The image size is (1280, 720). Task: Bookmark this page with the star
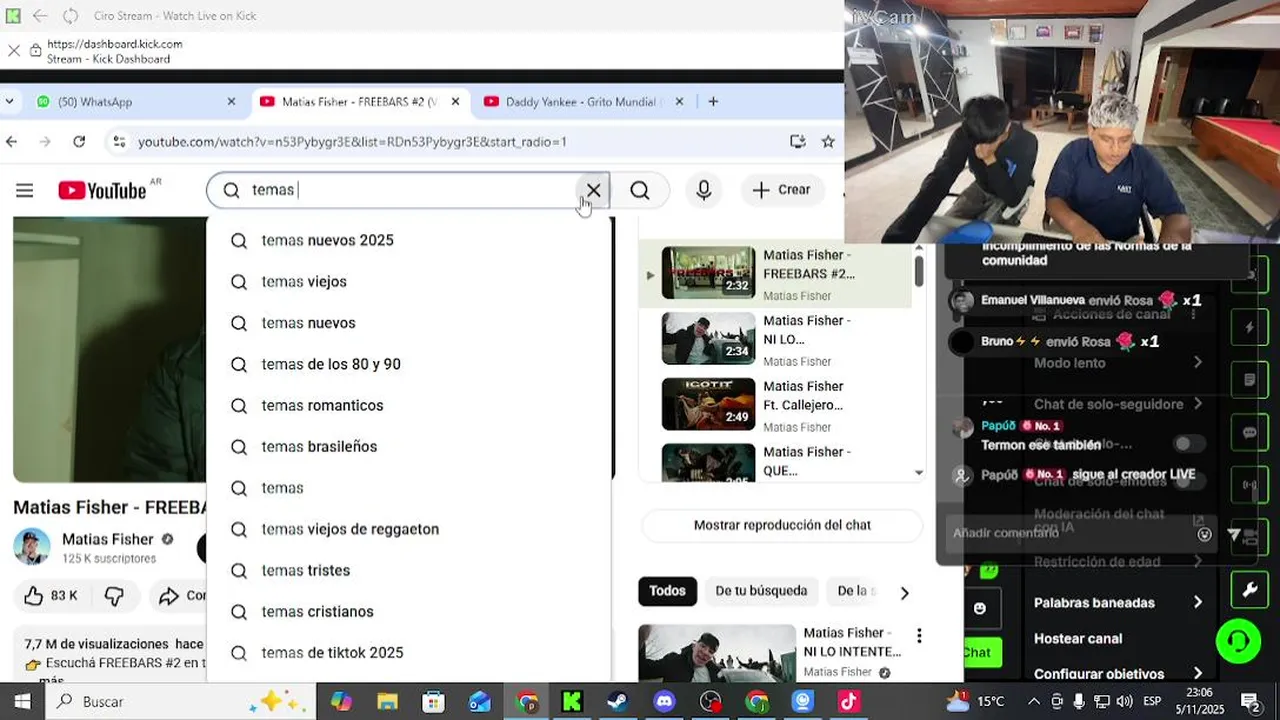click(828, 142)
